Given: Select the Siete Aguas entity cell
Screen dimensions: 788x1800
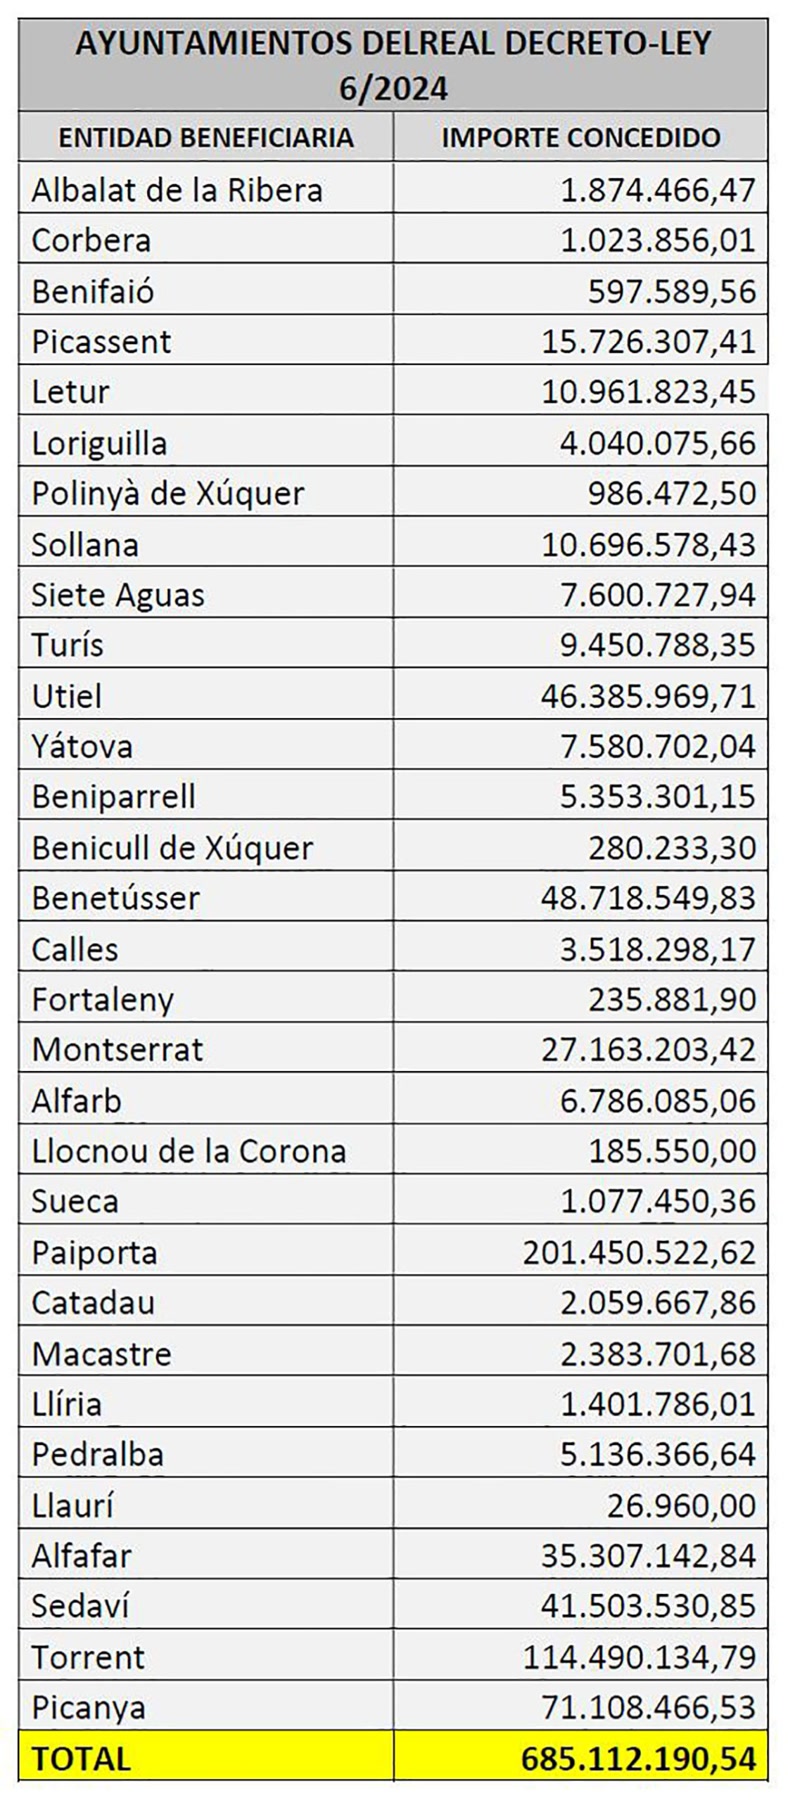Looking at the screenshot, I should (206, 594).
